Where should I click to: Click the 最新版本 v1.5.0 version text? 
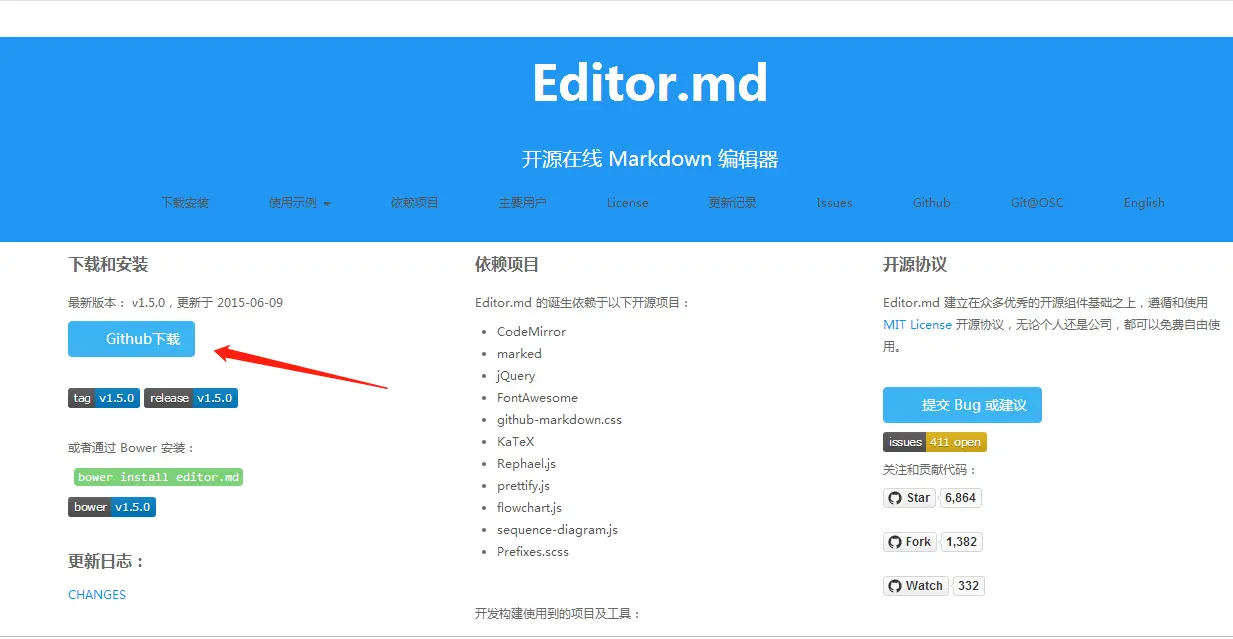point(175,302)
